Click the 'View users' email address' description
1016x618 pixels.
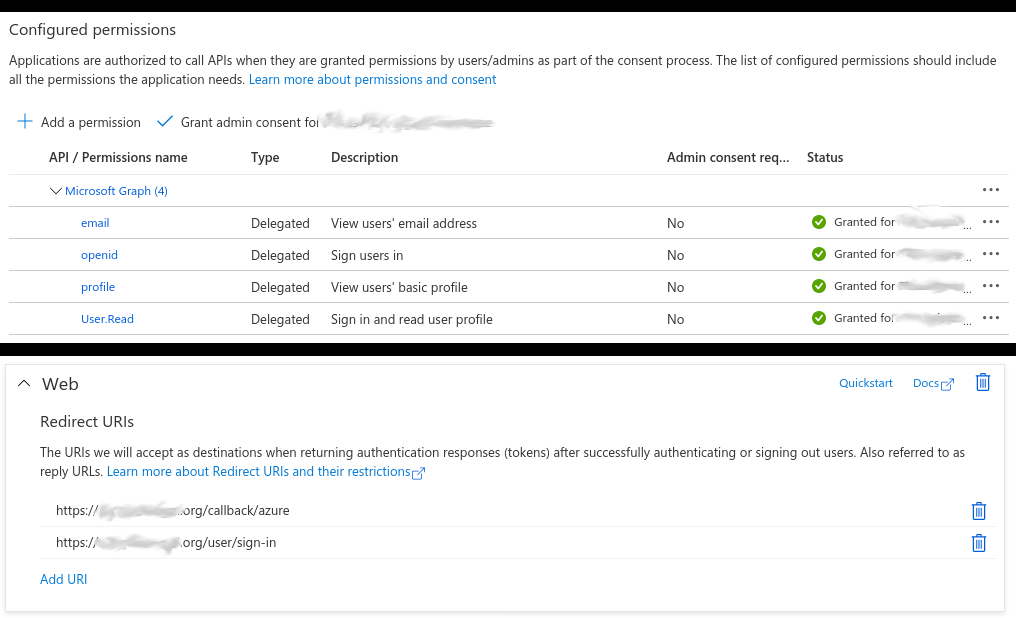point(404,223)
